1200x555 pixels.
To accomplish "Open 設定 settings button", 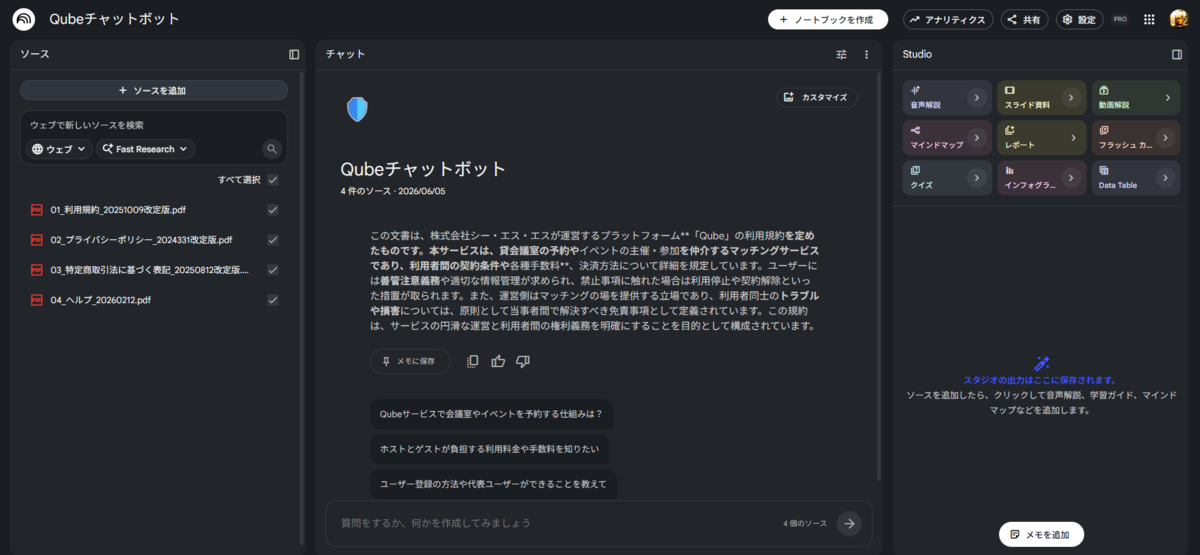I will [x=1080, y=19].
